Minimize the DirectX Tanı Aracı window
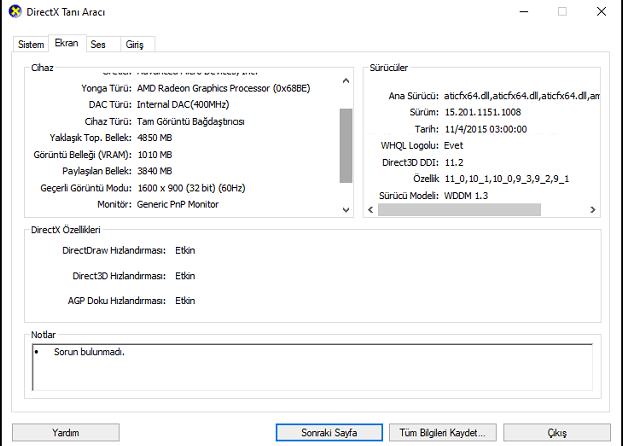 tap(524, 12)
